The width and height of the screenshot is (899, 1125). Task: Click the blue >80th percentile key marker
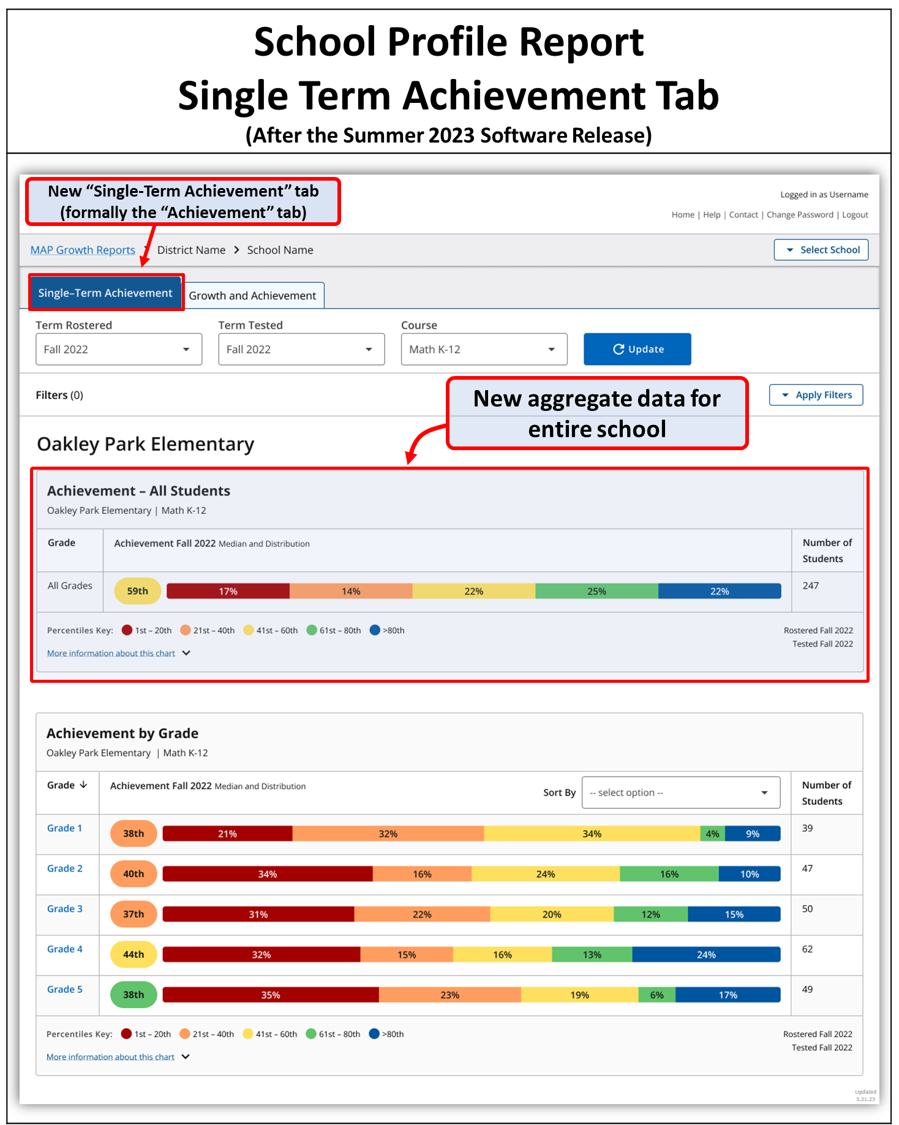click(376, 629)
